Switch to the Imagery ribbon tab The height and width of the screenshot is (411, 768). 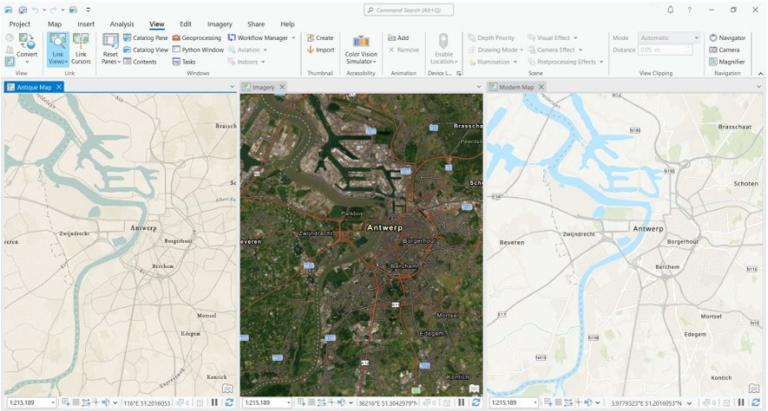coord(219,24)
